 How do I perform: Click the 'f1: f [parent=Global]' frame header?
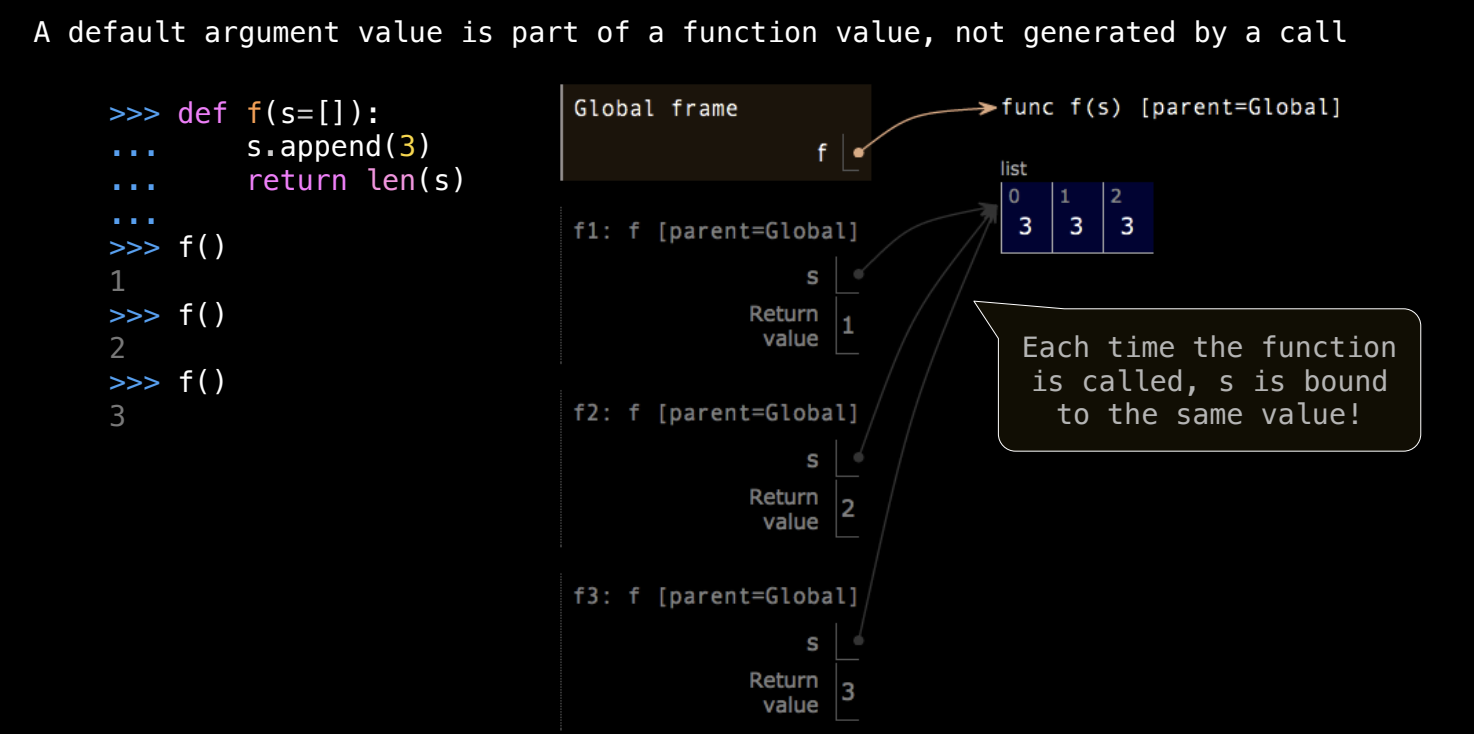[716, 232]
